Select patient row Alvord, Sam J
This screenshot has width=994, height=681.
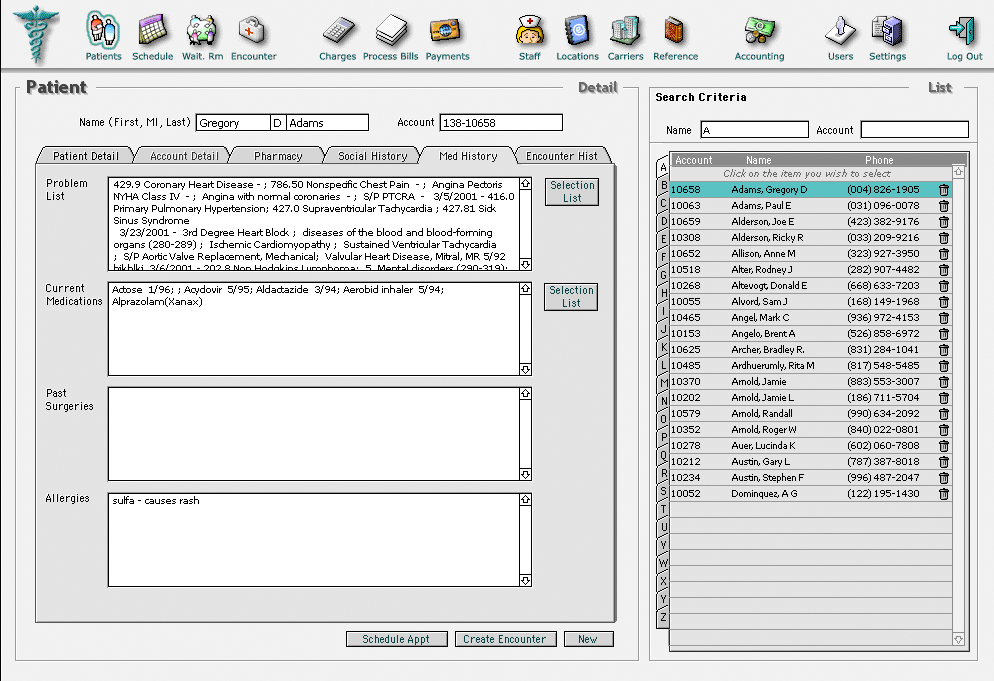pos(810,302)
